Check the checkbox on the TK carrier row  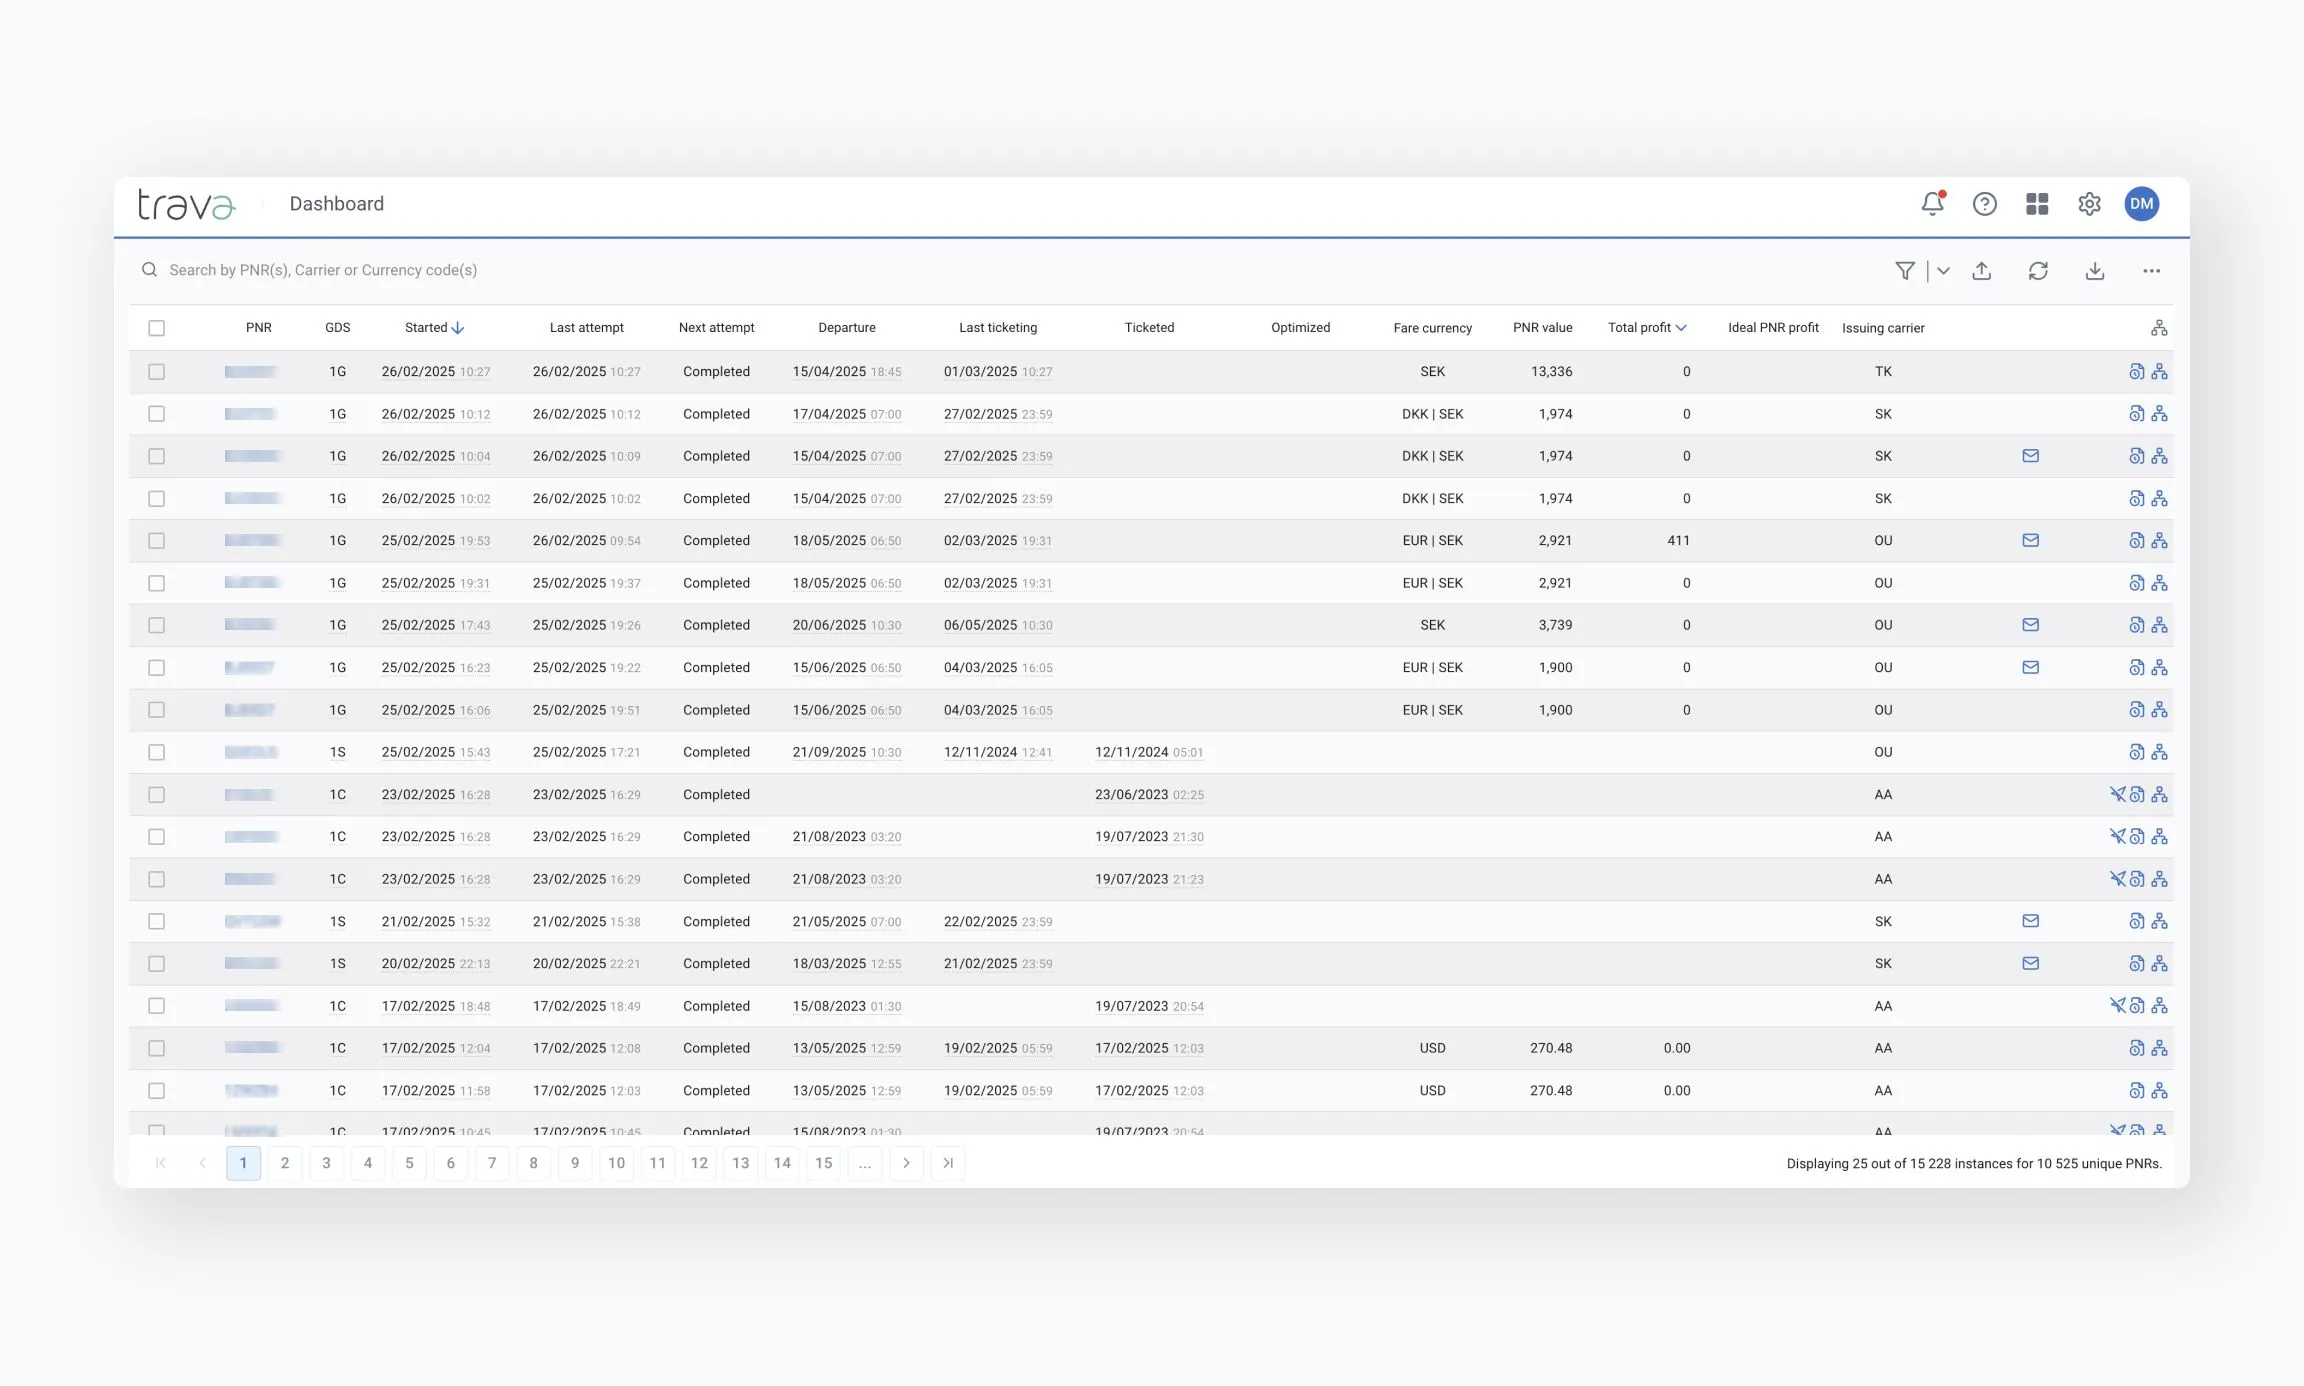157,371
